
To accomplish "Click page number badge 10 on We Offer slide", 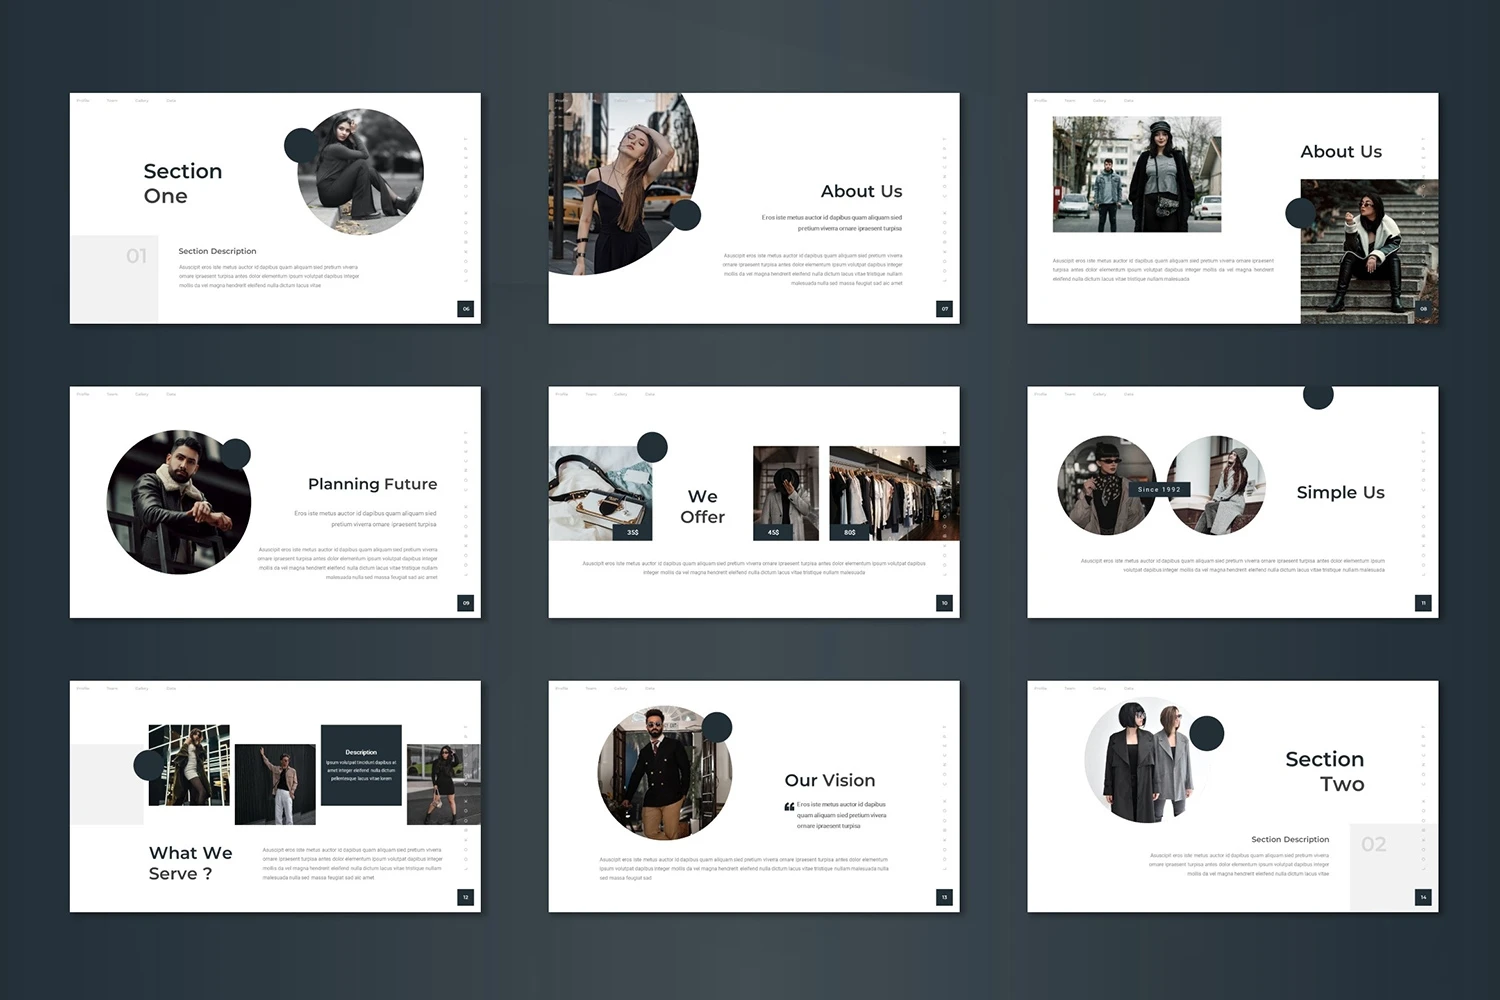I will (x=944, y=603).
